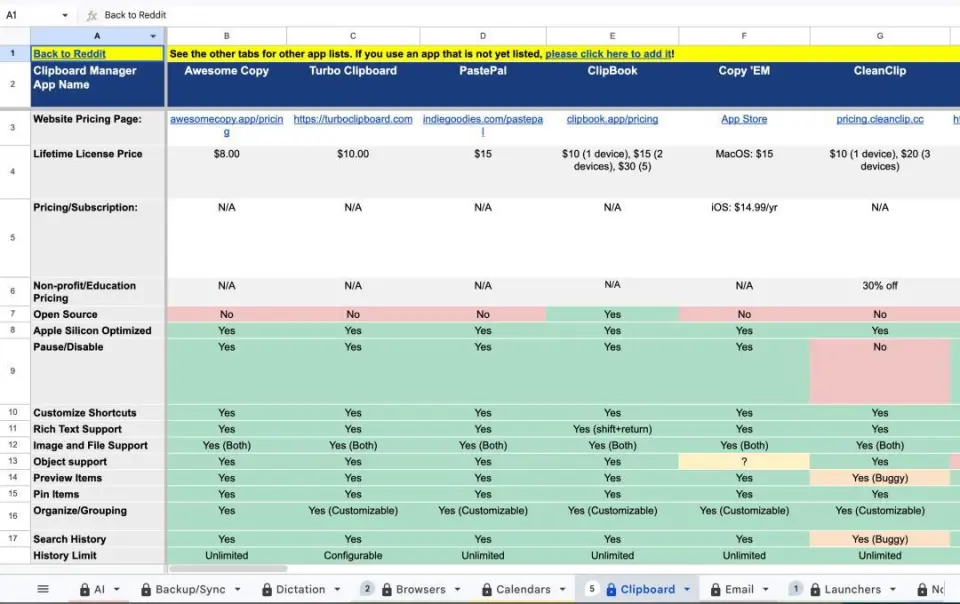Image resolution: width=960 pixels, height=604 pixels.
Task: Switch to the AI sheet tab
Action: click(99, 589)
